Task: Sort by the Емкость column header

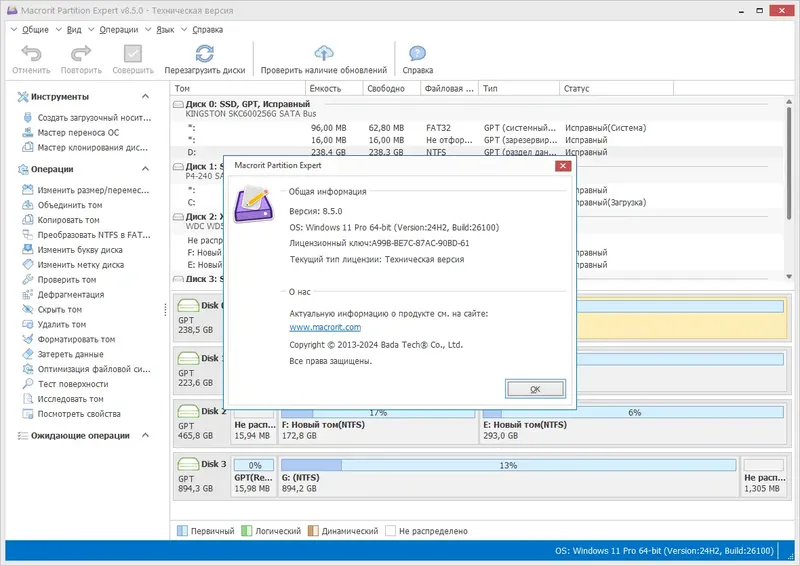Action: coord(334,88)
